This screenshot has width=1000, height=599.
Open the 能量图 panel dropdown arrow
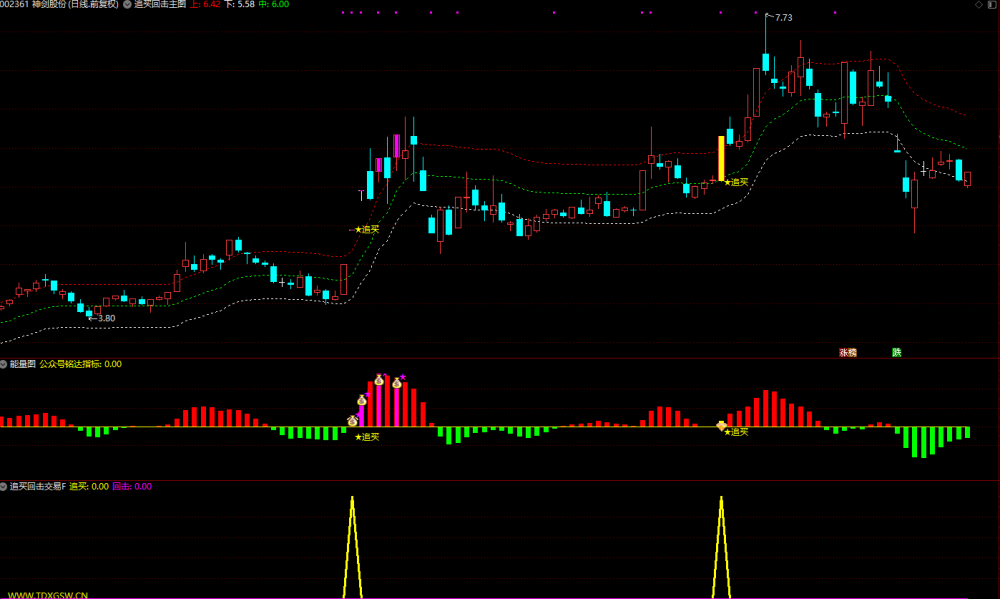(x=3, y=364)
